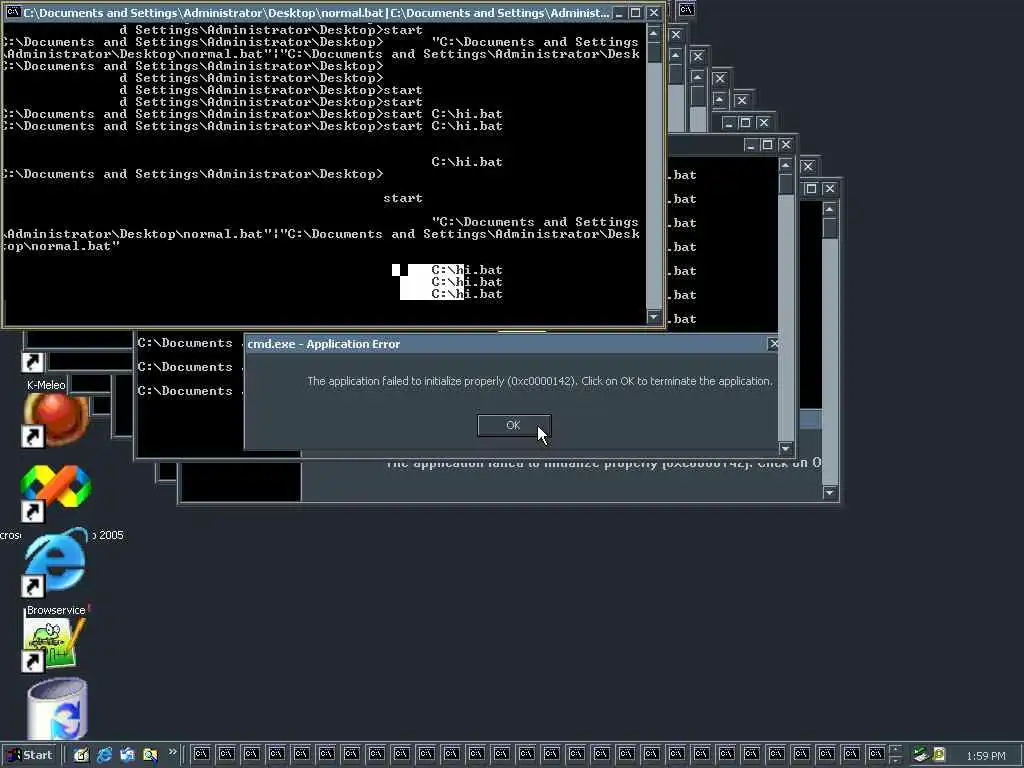Show the previous row of taskbar buttons
The image size is (1024, 768).
point(895,749)
